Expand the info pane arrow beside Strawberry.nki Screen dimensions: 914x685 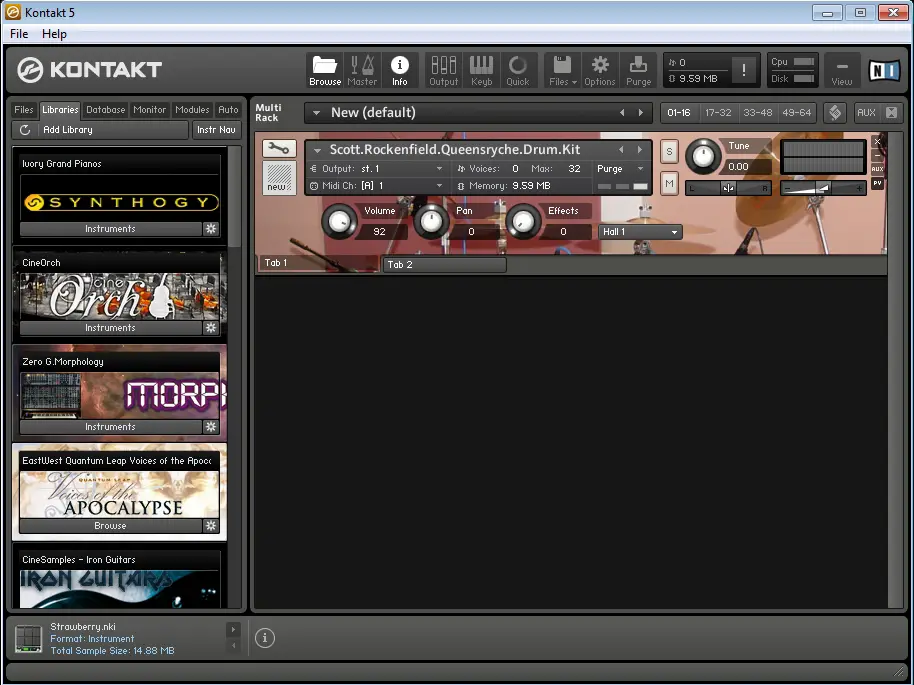[x=233, y=629]
